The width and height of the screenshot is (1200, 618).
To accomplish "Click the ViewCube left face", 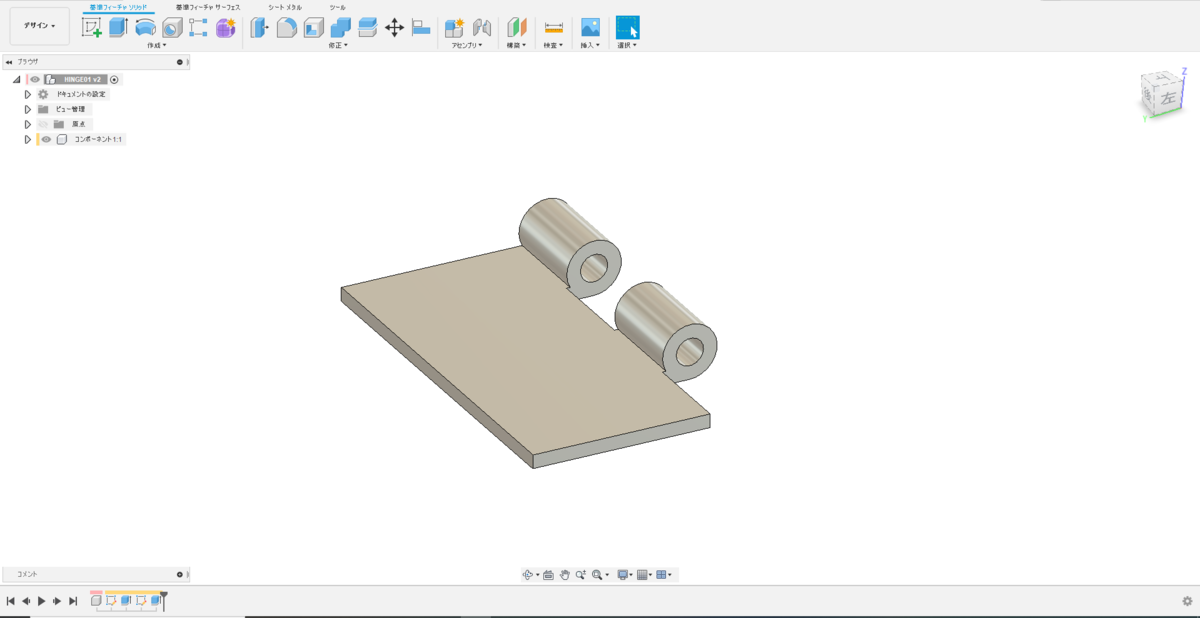I will 1167,99.
